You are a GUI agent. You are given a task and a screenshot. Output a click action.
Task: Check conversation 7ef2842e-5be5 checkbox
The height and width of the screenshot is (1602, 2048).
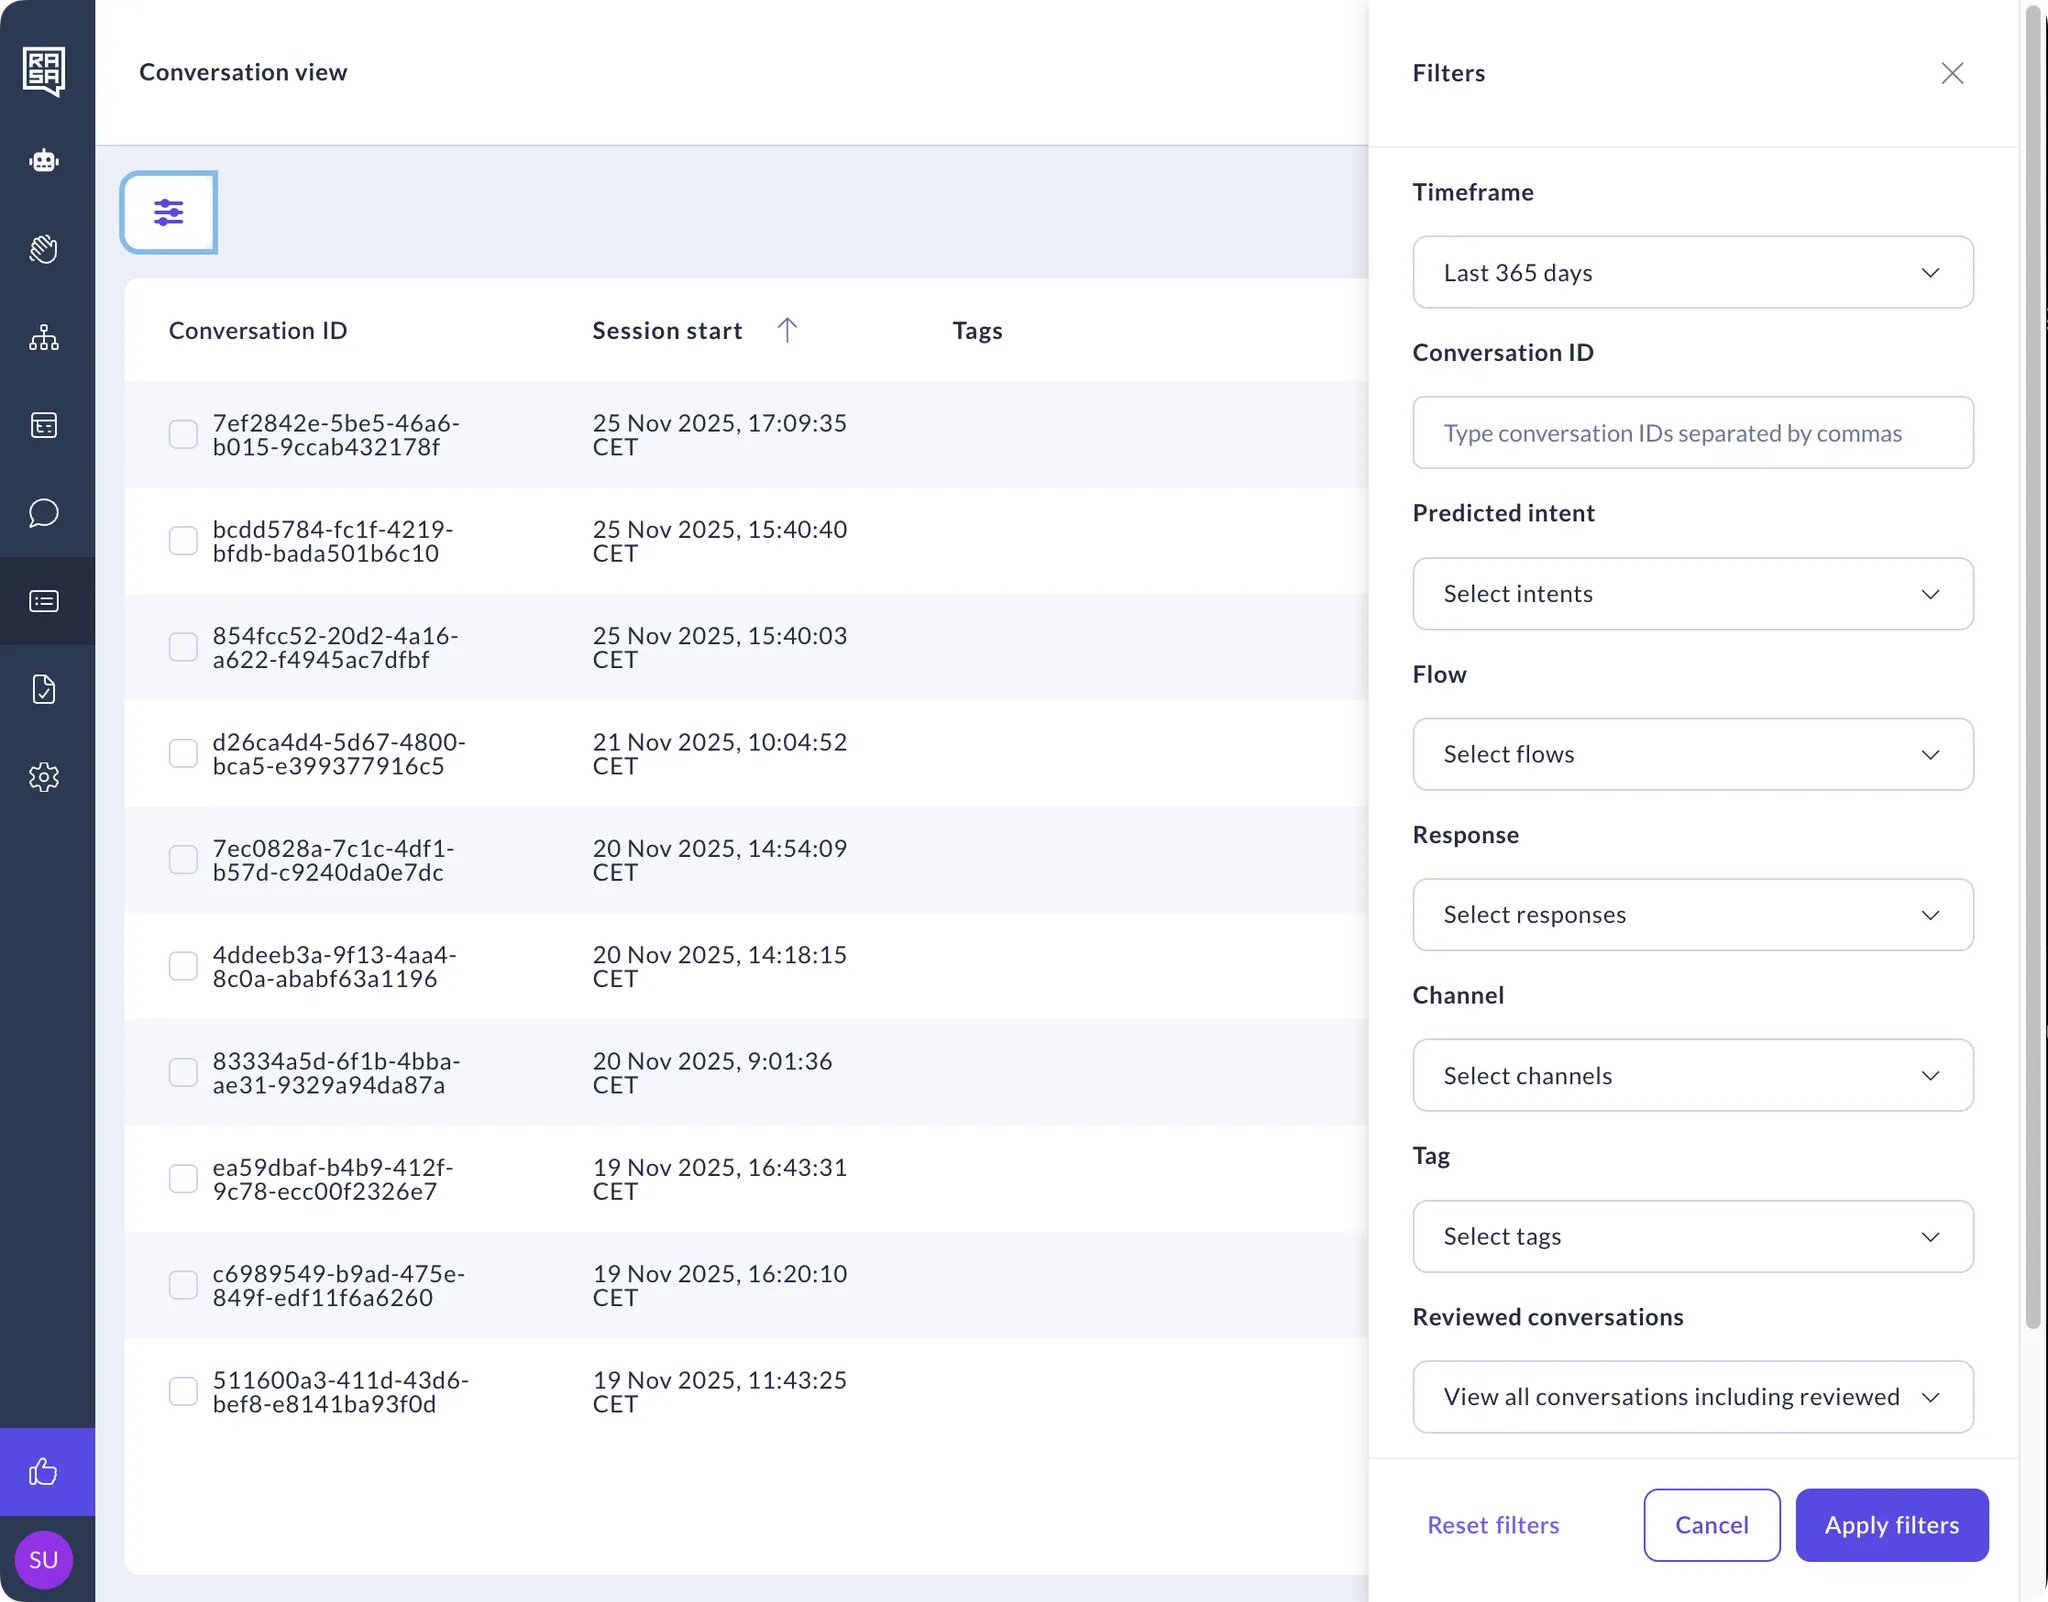coord(183,434)
